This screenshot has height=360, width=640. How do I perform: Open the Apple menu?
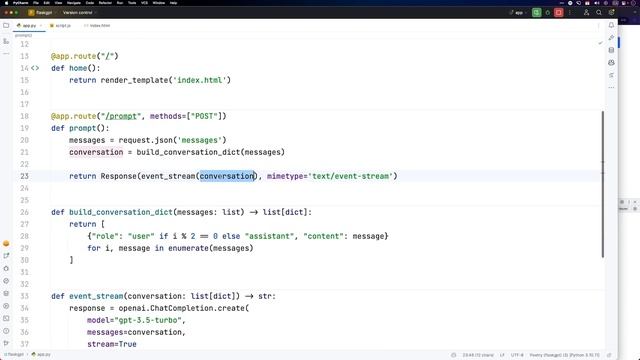(6, 3)
